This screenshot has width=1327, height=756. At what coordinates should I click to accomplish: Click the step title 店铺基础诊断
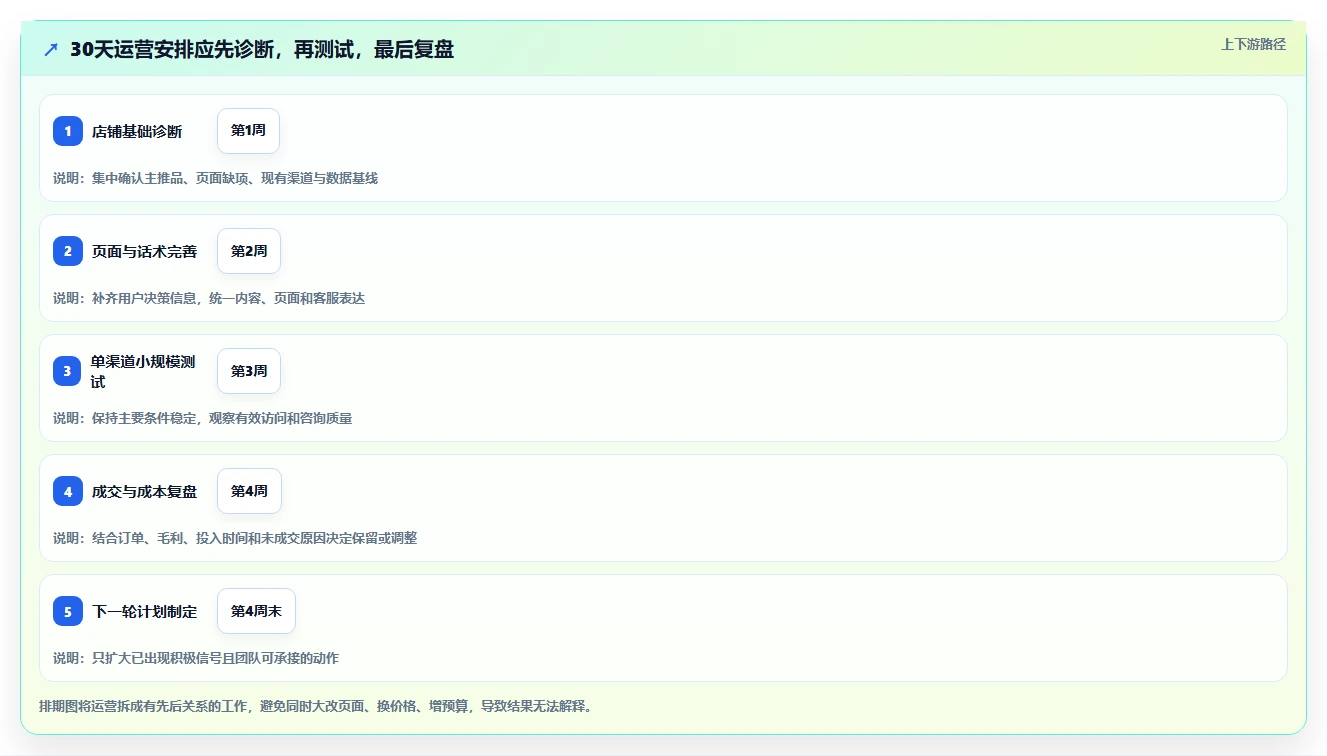tap(137, 131)
